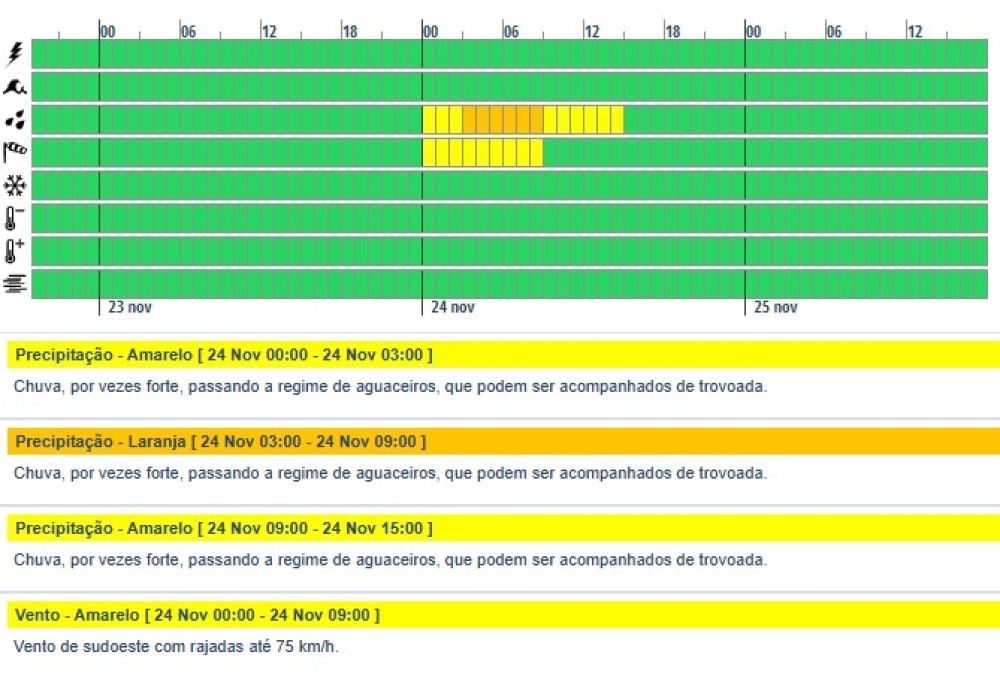Screen dimensions: 1000x676
Task: Click the 23 nov date marker
Action: (130, 307)
